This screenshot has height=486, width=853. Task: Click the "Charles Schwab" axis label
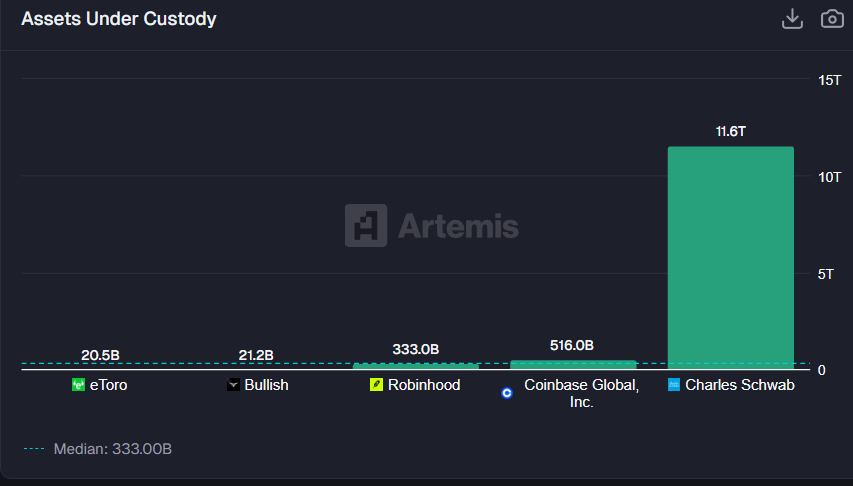coord(740,385)
